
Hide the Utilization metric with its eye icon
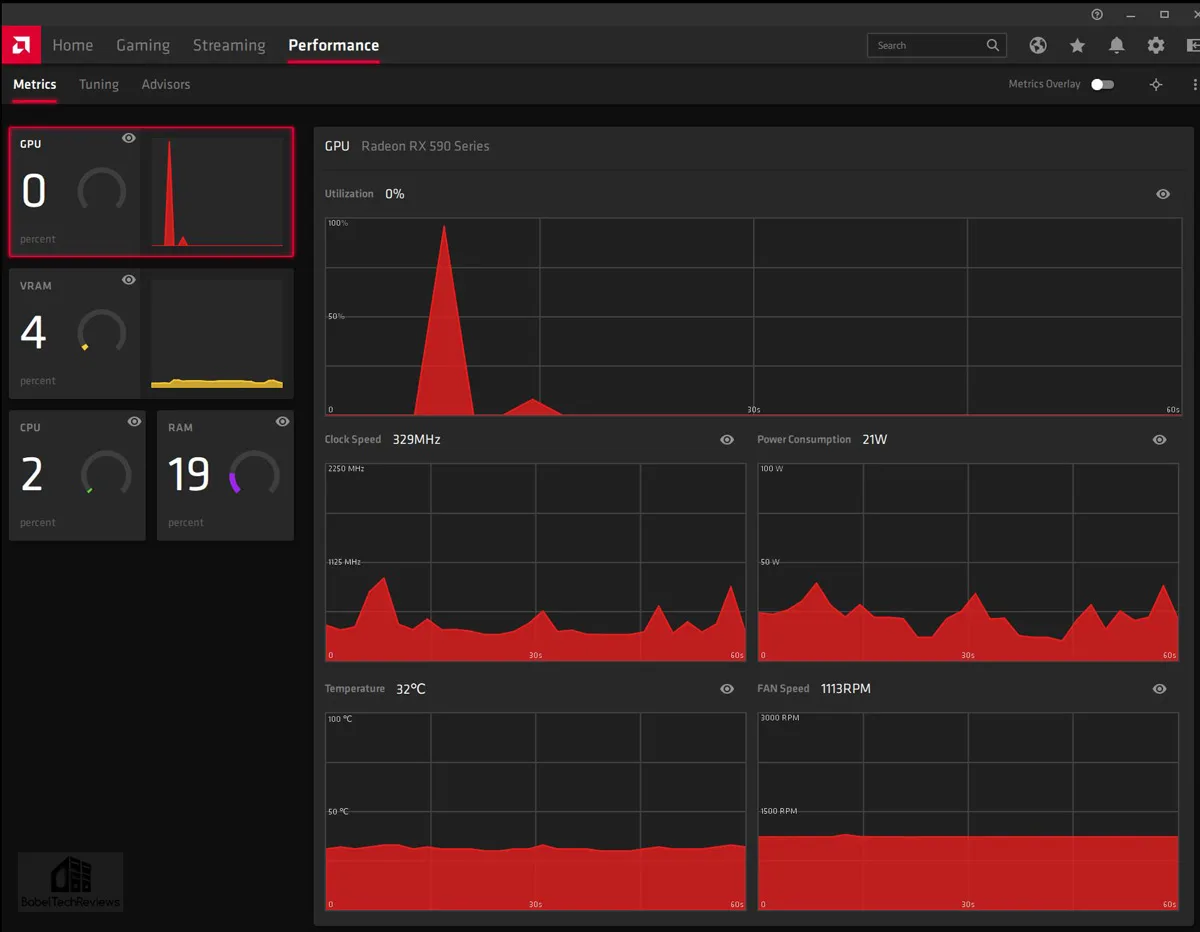coord(1162,194)
